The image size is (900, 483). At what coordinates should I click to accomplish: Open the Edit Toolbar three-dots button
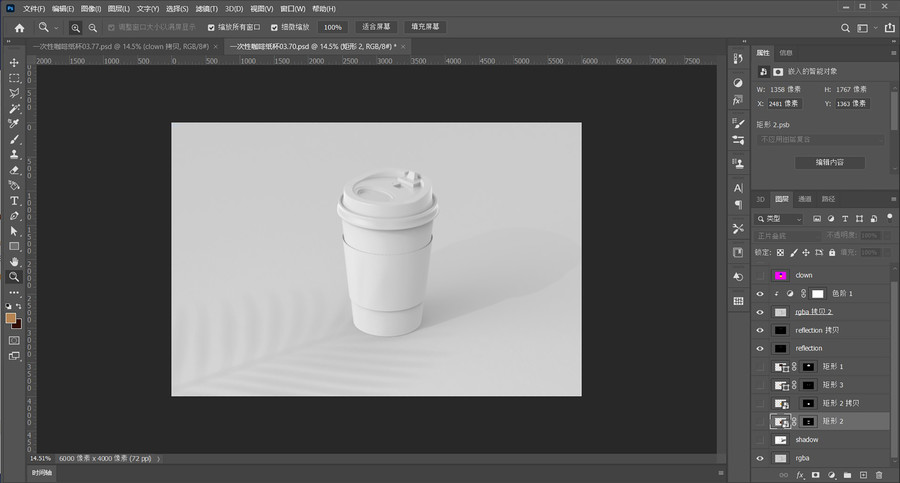pyautogui.click(x=14, y=292)
